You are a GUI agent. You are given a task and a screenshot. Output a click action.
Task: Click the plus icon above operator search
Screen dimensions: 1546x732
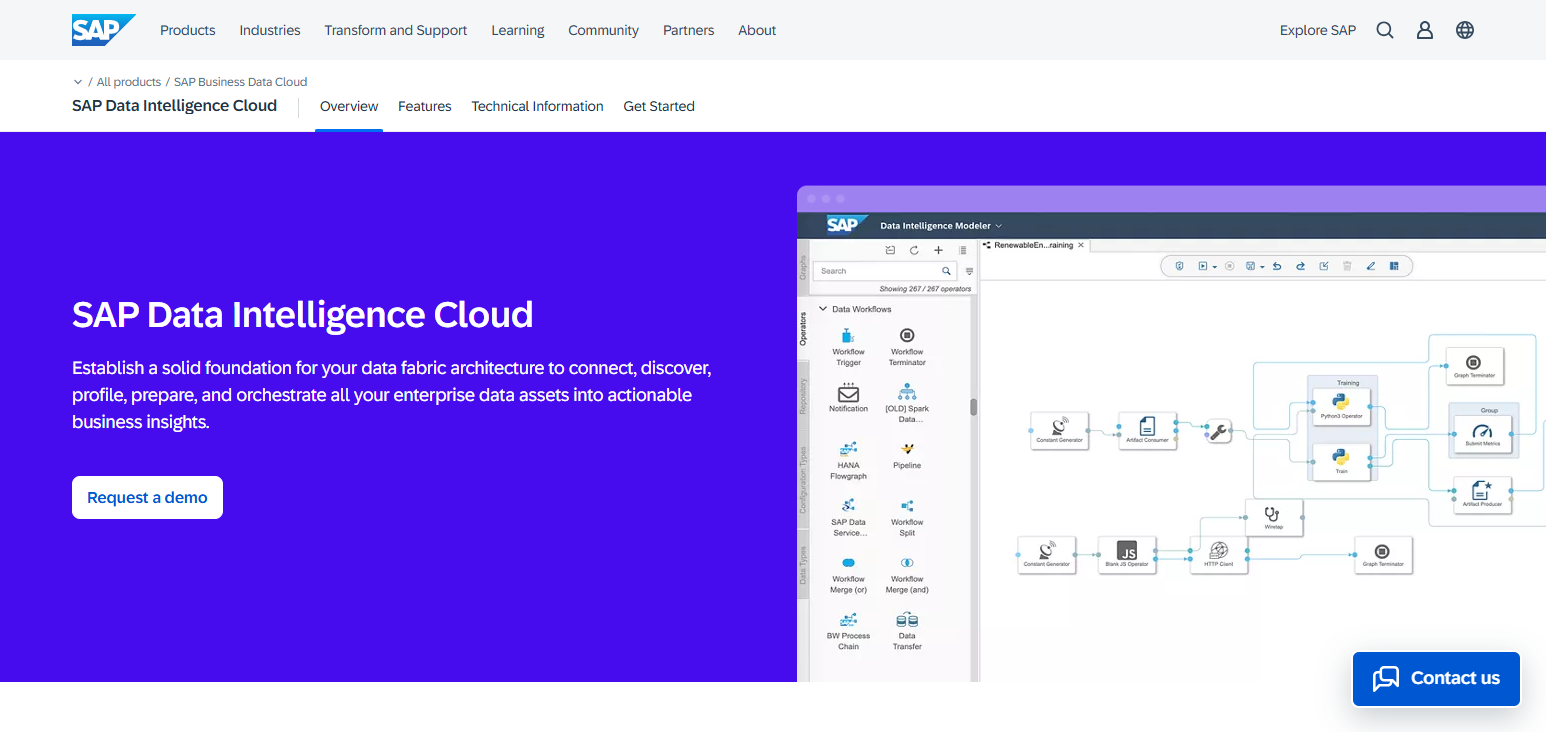tap(938, 250)
